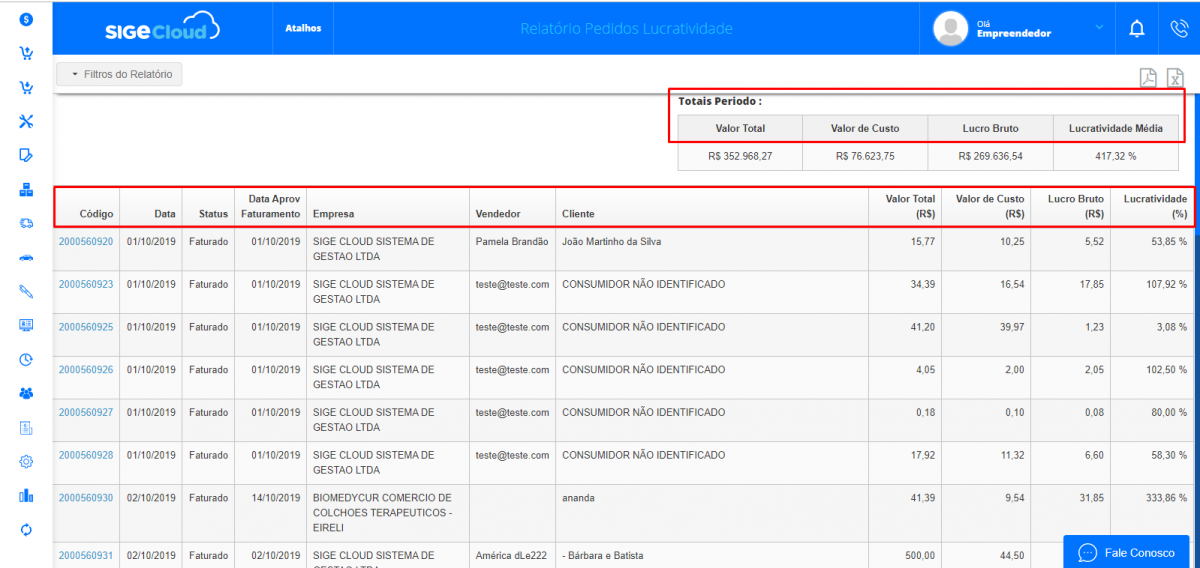Select the gross profit R$ 269.636,54
This screenshot has width=1200, height=568.
(x=990, y=157)
